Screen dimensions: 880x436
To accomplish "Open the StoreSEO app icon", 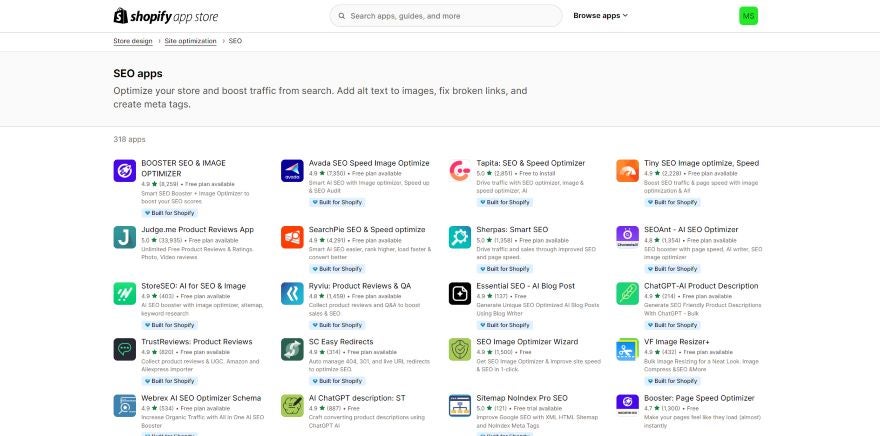I will click(125, 293).
